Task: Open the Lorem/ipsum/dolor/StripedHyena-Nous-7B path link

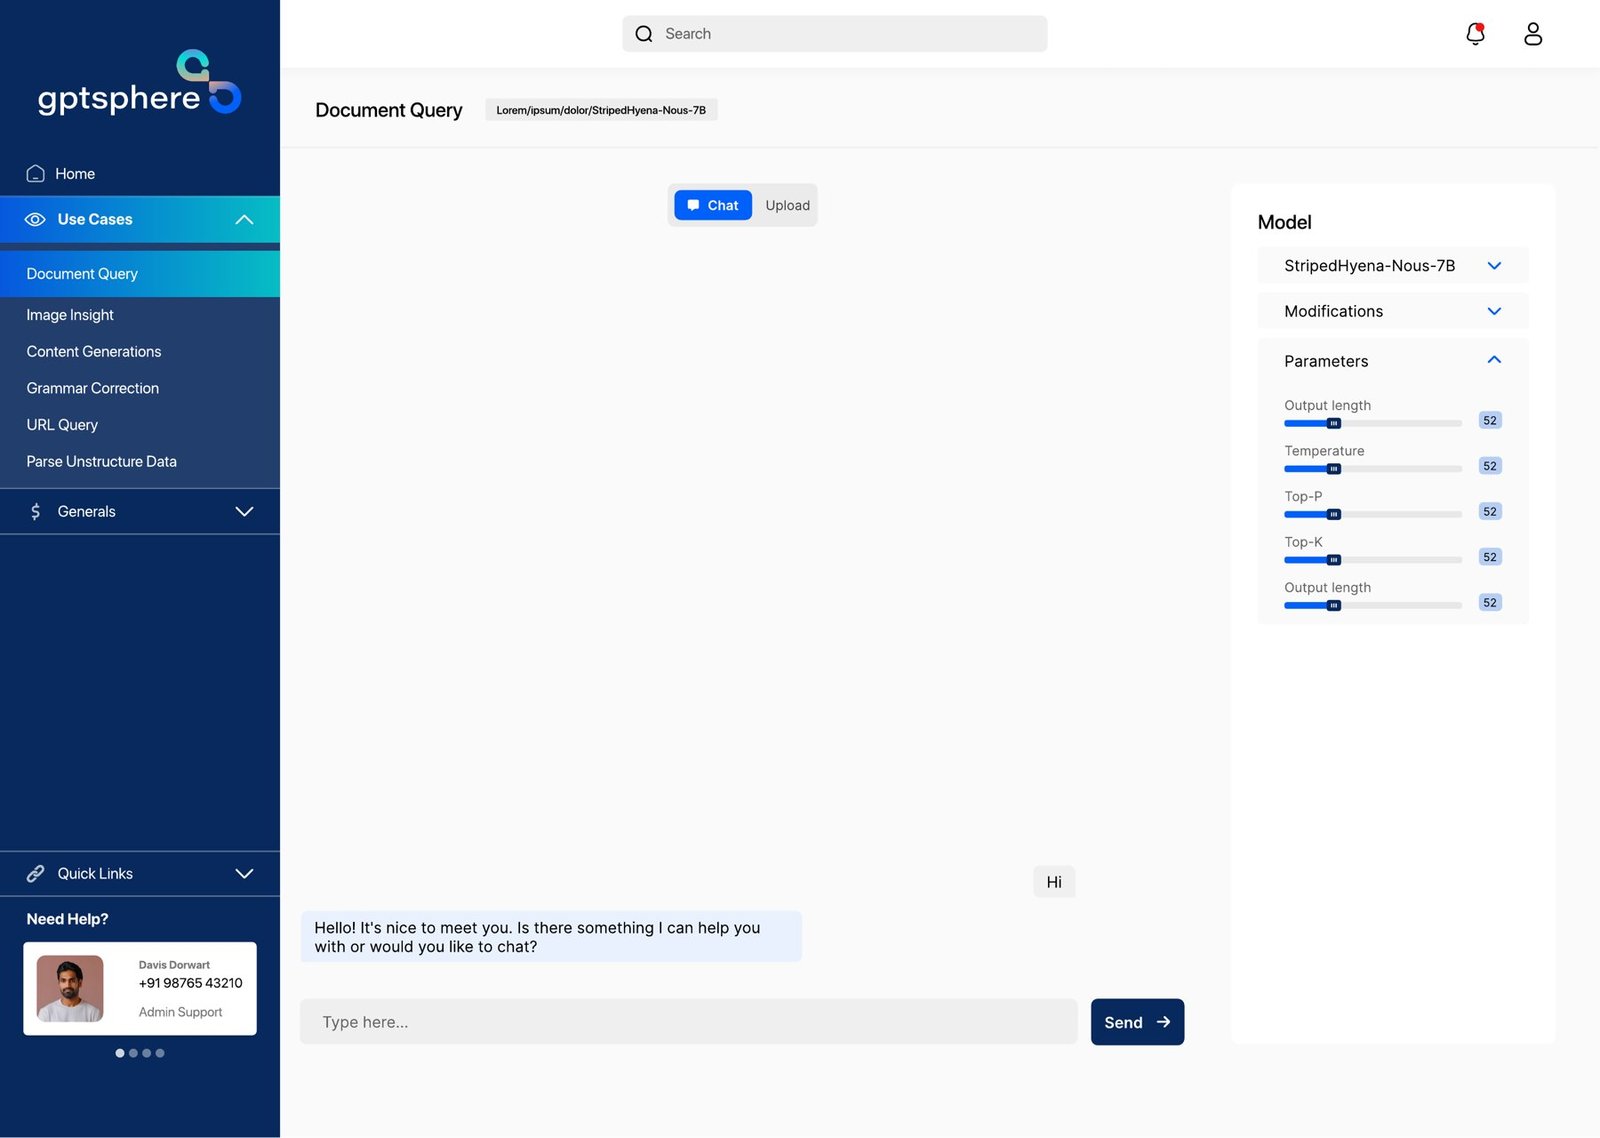Action: (x=601, y=110)
